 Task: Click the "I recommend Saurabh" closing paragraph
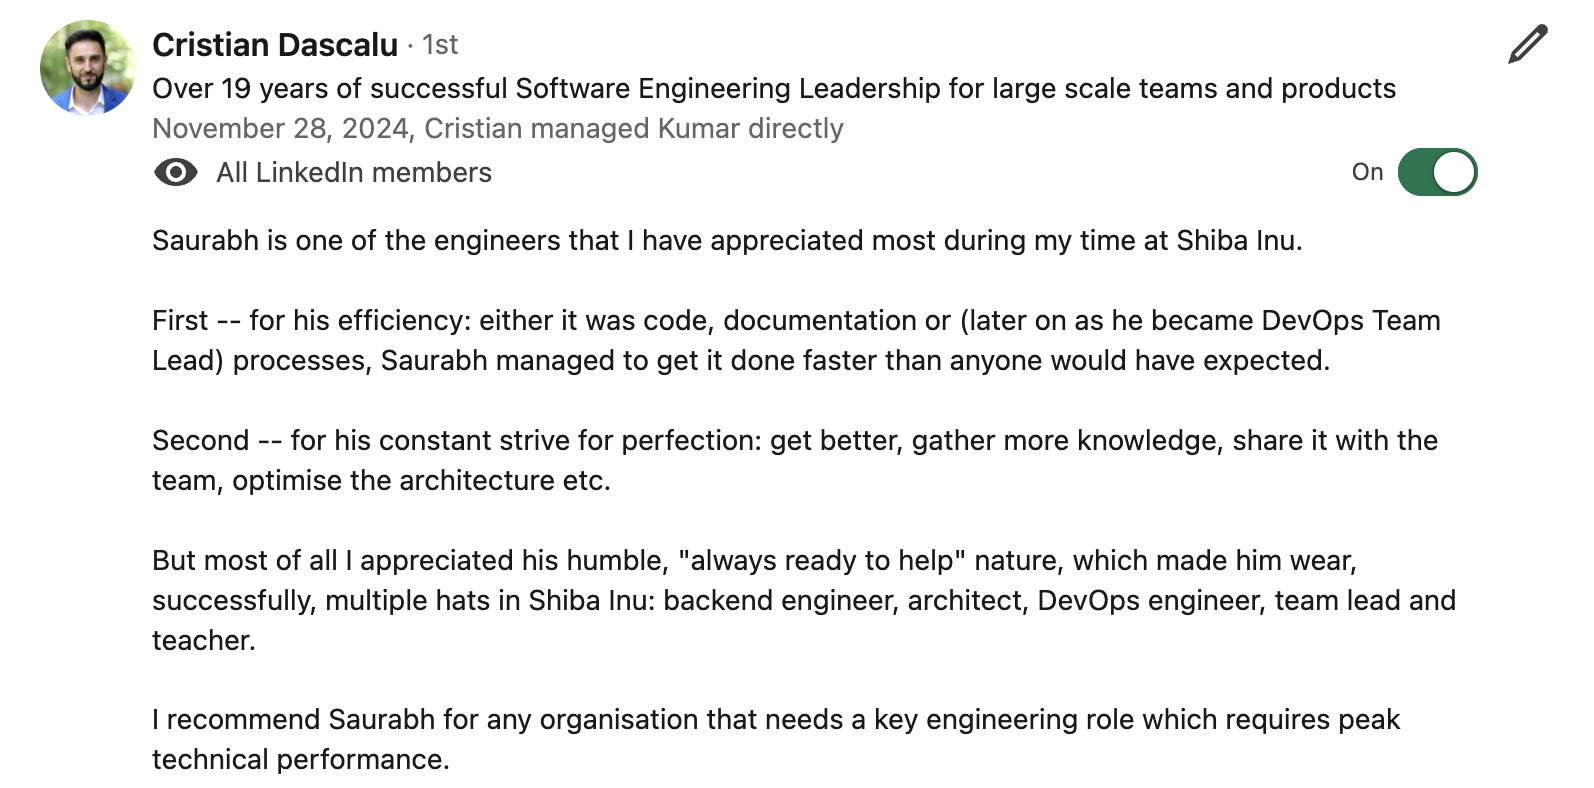coord(776,740)
